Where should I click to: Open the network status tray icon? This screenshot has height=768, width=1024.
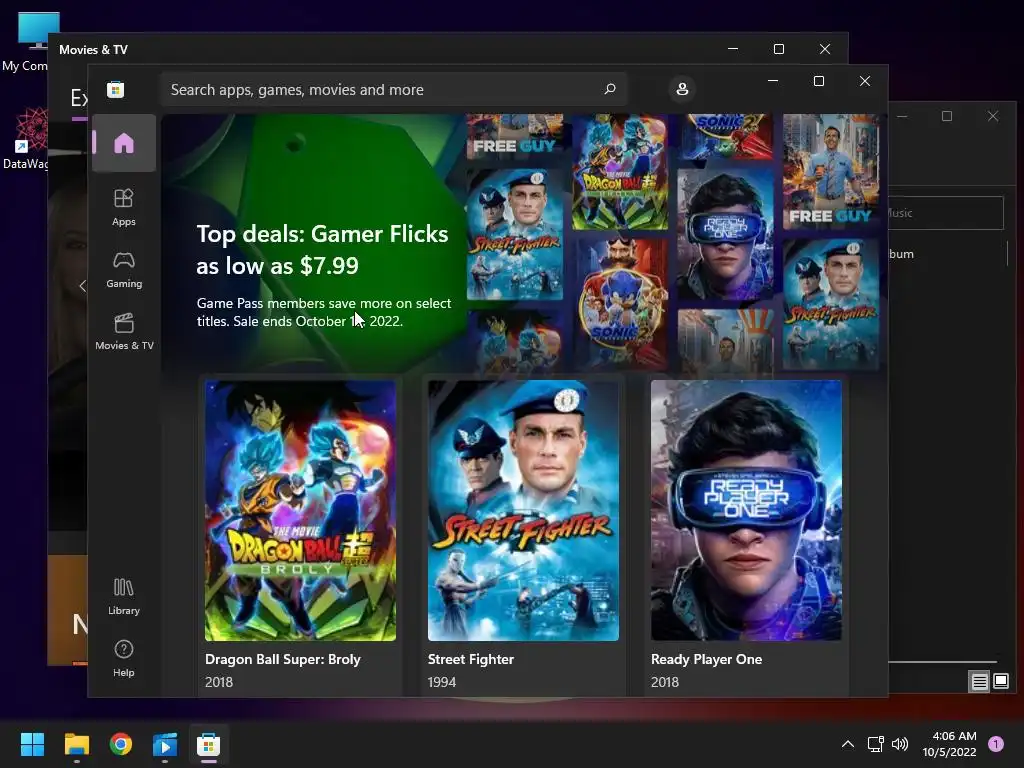pyautogui.click(x=875, y=744)
